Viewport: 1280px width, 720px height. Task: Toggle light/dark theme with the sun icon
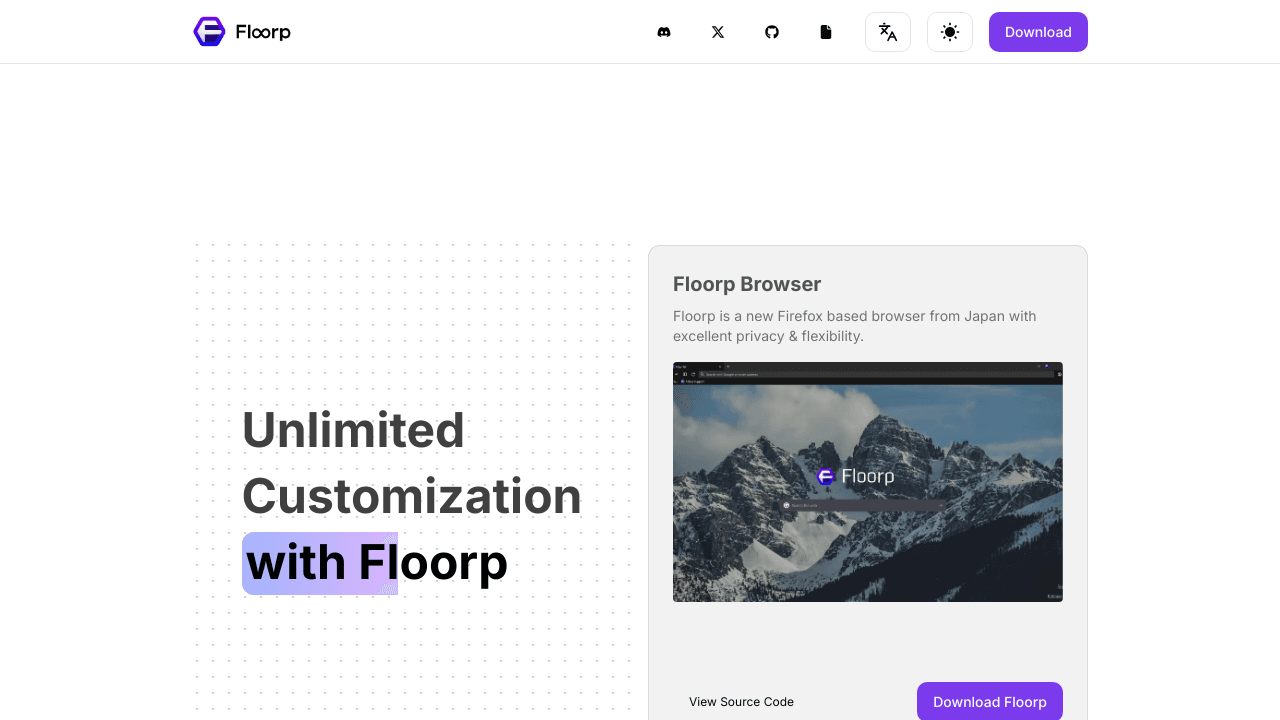pyautogui.click(x=949, y=31)
